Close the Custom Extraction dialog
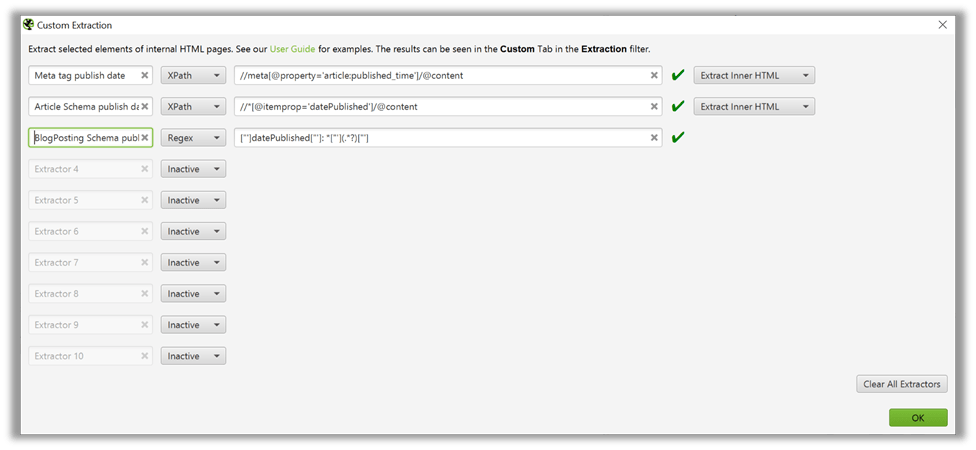This screenshot has height=450, width=976. (x=941, y=24)
